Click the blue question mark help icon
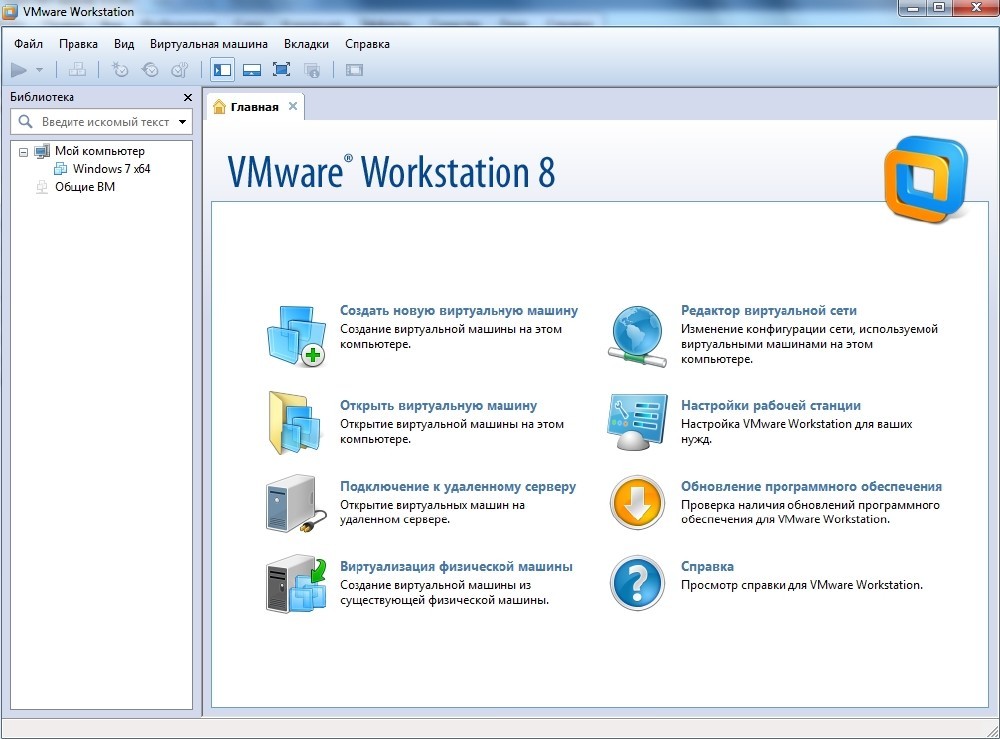 [x=636, y=583]
